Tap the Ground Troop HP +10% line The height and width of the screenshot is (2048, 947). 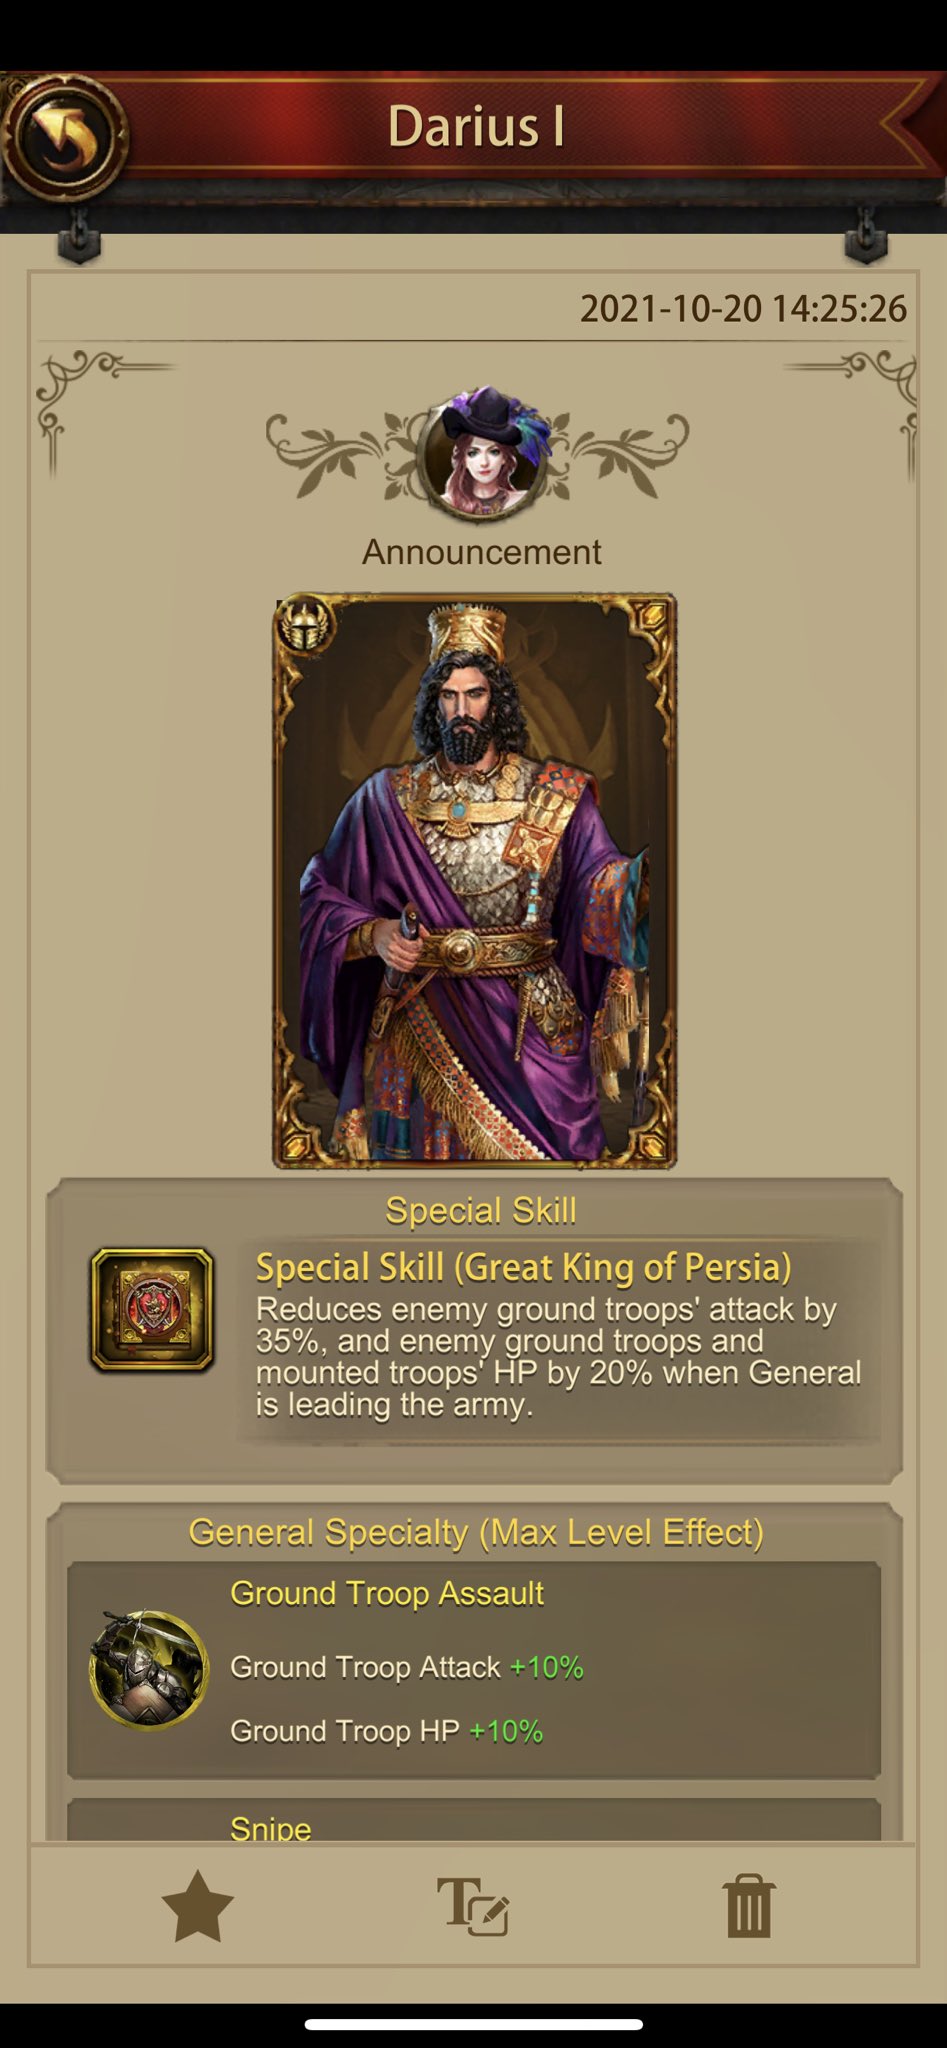387,1731
